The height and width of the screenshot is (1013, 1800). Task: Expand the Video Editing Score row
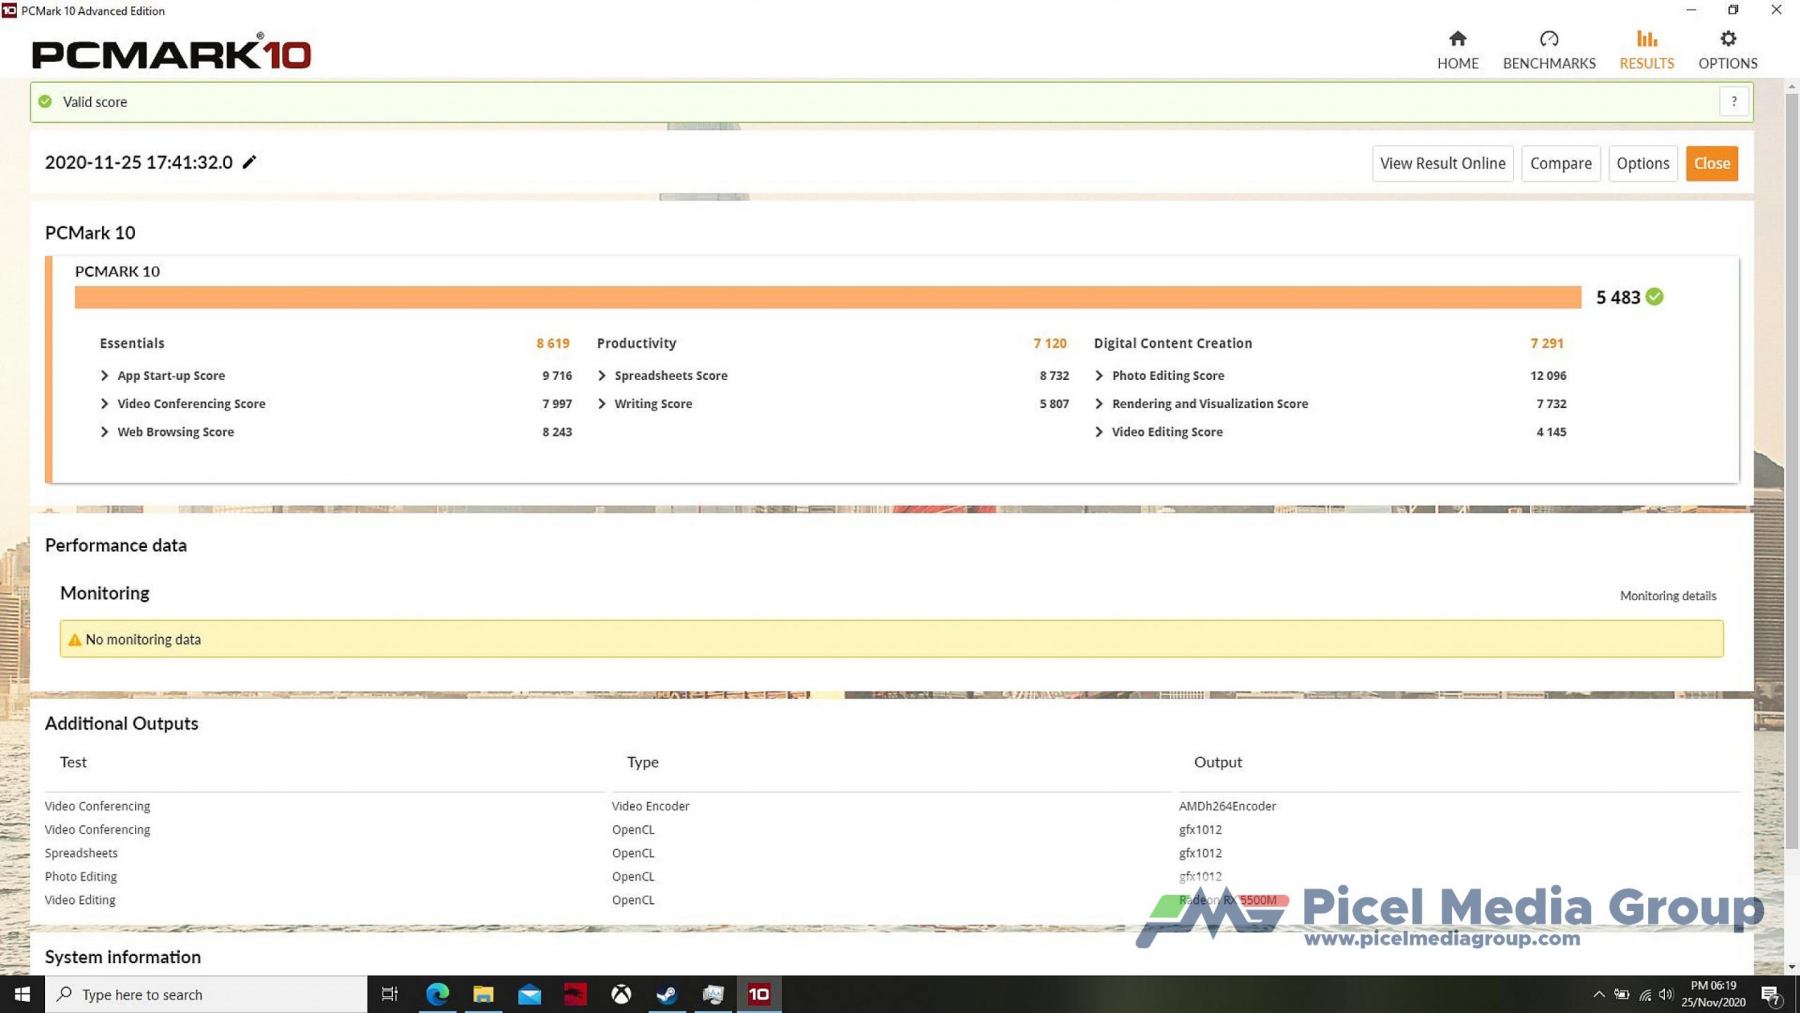[1099, 432]
